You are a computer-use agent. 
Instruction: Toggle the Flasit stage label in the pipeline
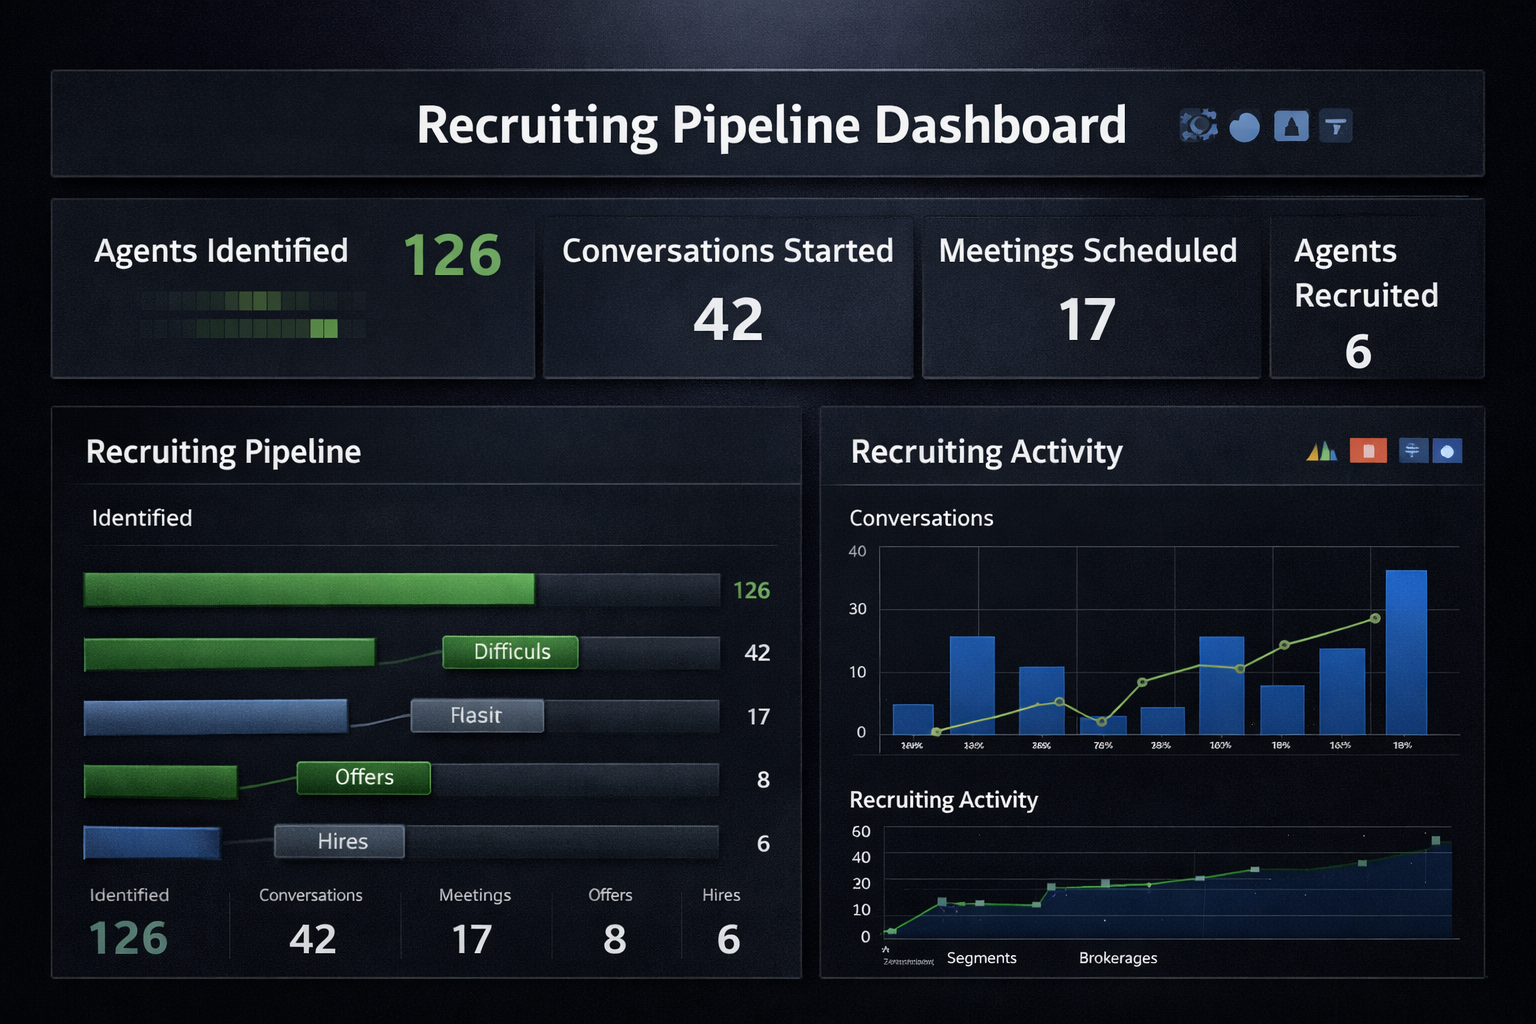point(477,715)
